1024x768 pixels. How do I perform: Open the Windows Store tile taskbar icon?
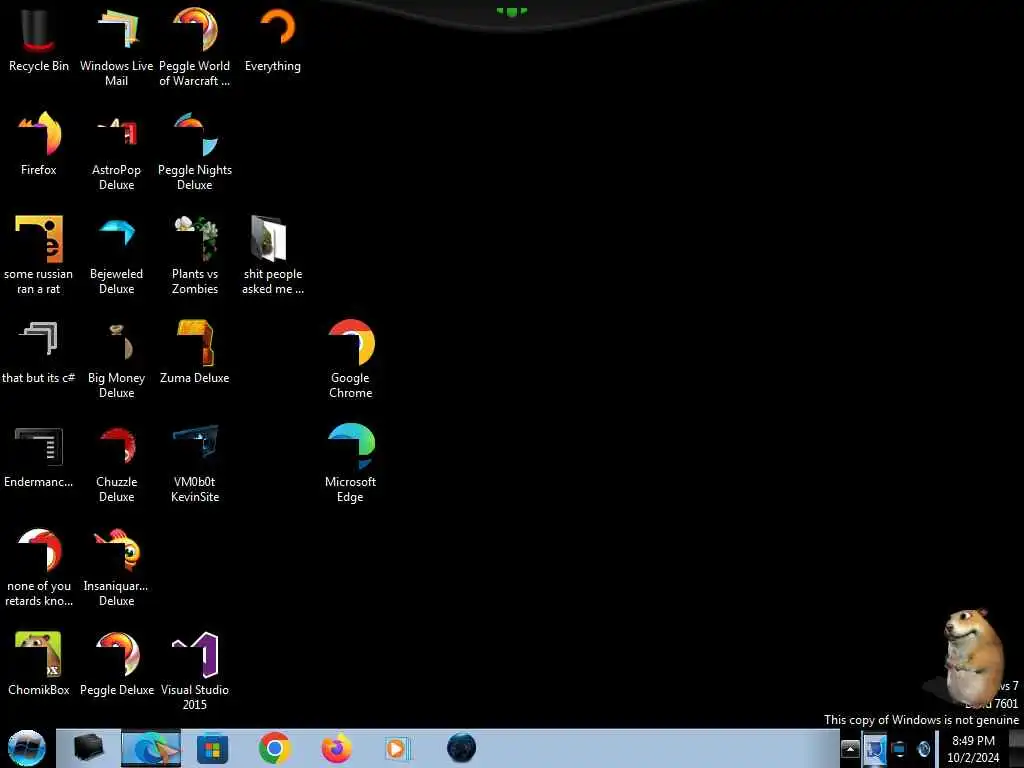pyautogui.click(x=212, y=748)
